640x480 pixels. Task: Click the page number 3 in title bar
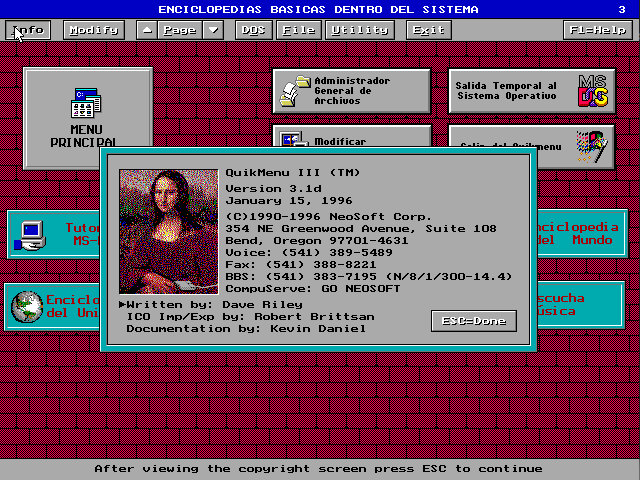point(622,9)
